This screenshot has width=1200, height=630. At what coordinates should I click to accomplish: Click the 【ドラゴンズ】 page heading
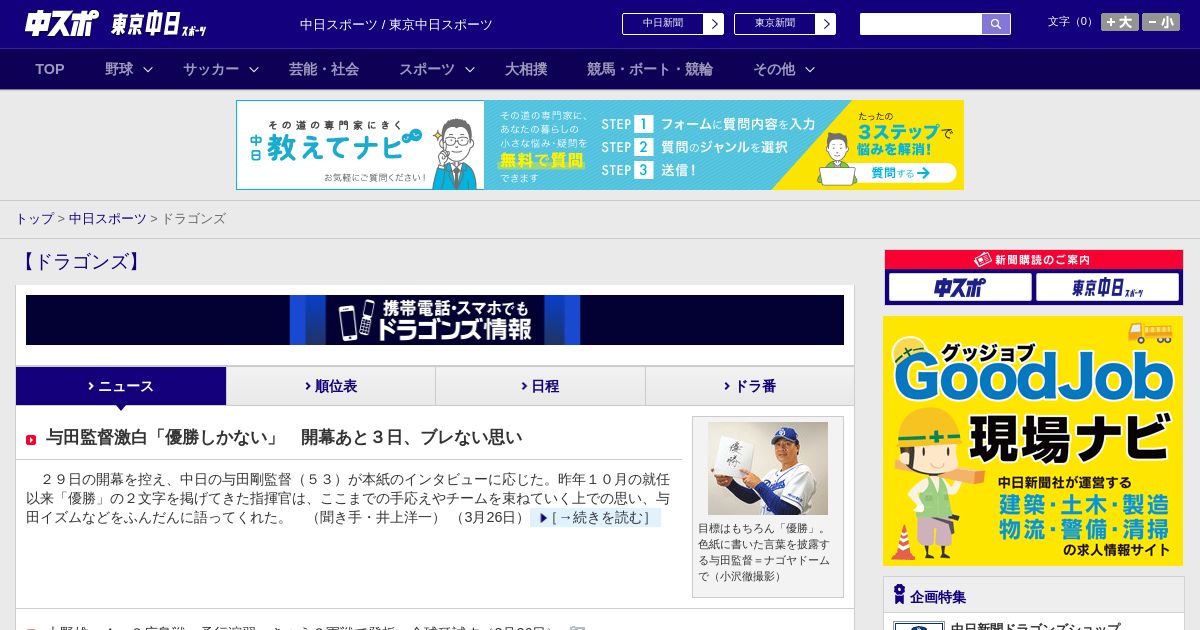tap(81, 262)
